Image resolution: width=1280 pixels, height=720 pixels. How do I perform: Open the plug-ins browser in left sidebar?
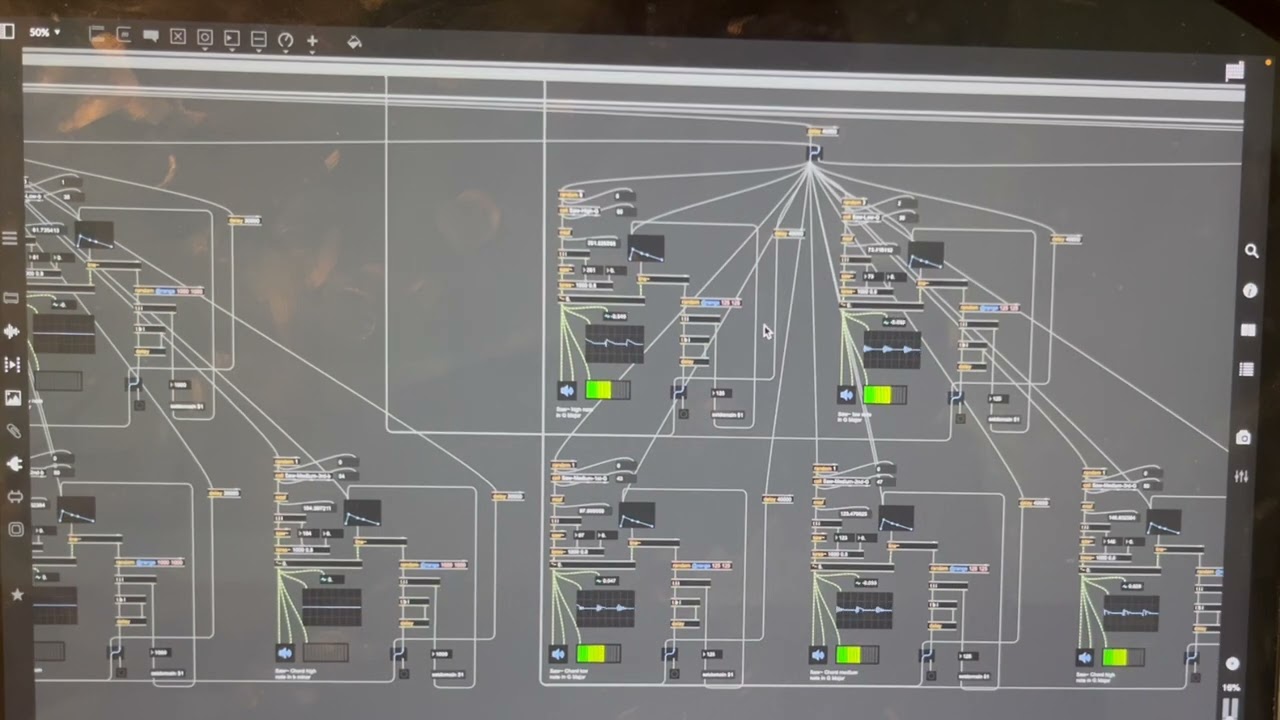pos(15,464)
